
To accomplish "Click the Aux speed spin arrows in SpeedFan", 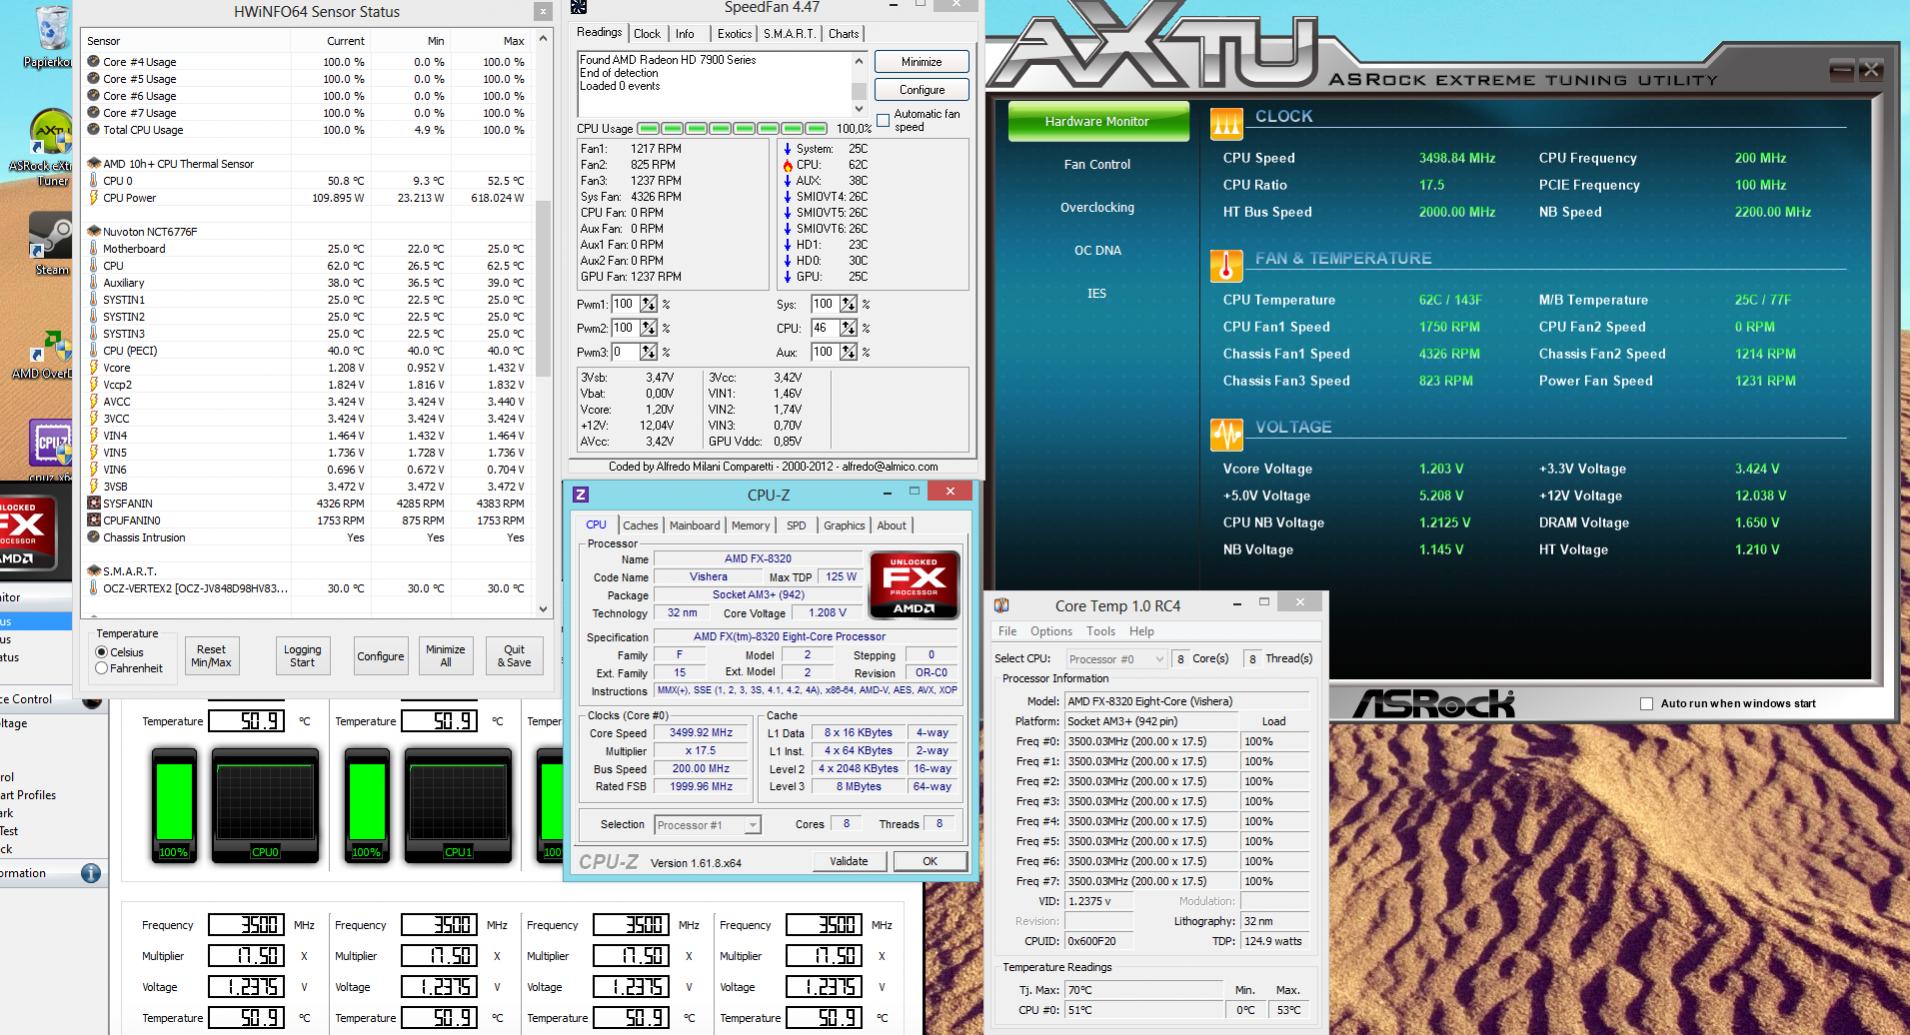I will pos(849,352).
